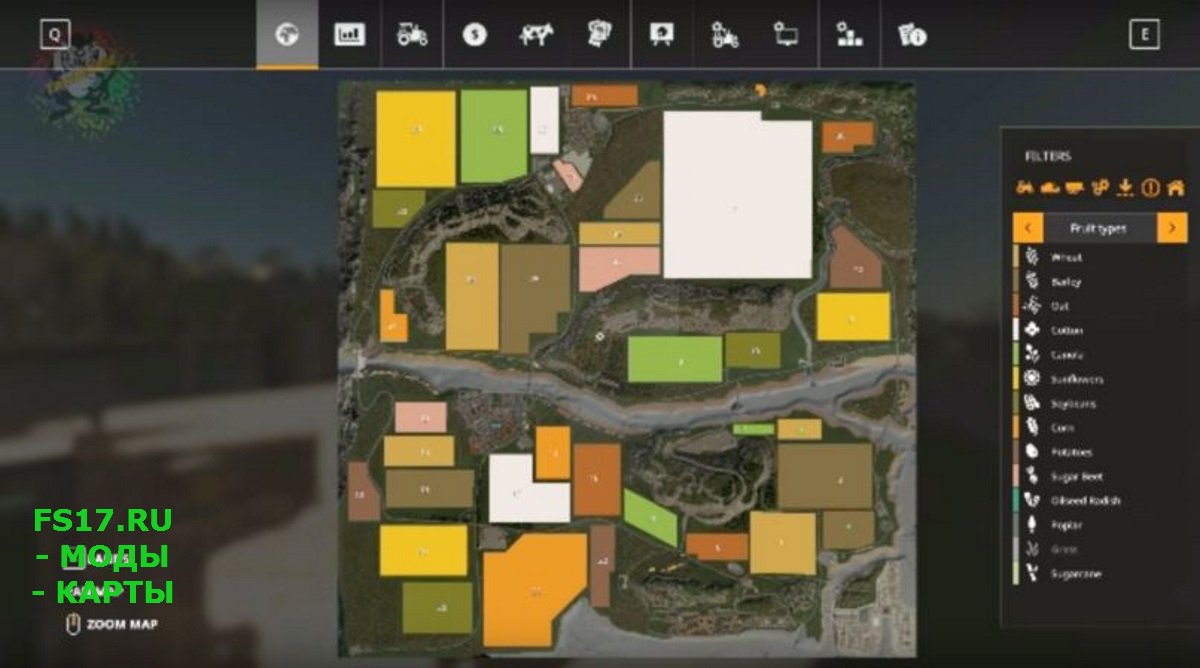Screen dimensions: 1200x668
Task: Toggle Soybeans fruit type visibility
Action: coord(1099,403)
